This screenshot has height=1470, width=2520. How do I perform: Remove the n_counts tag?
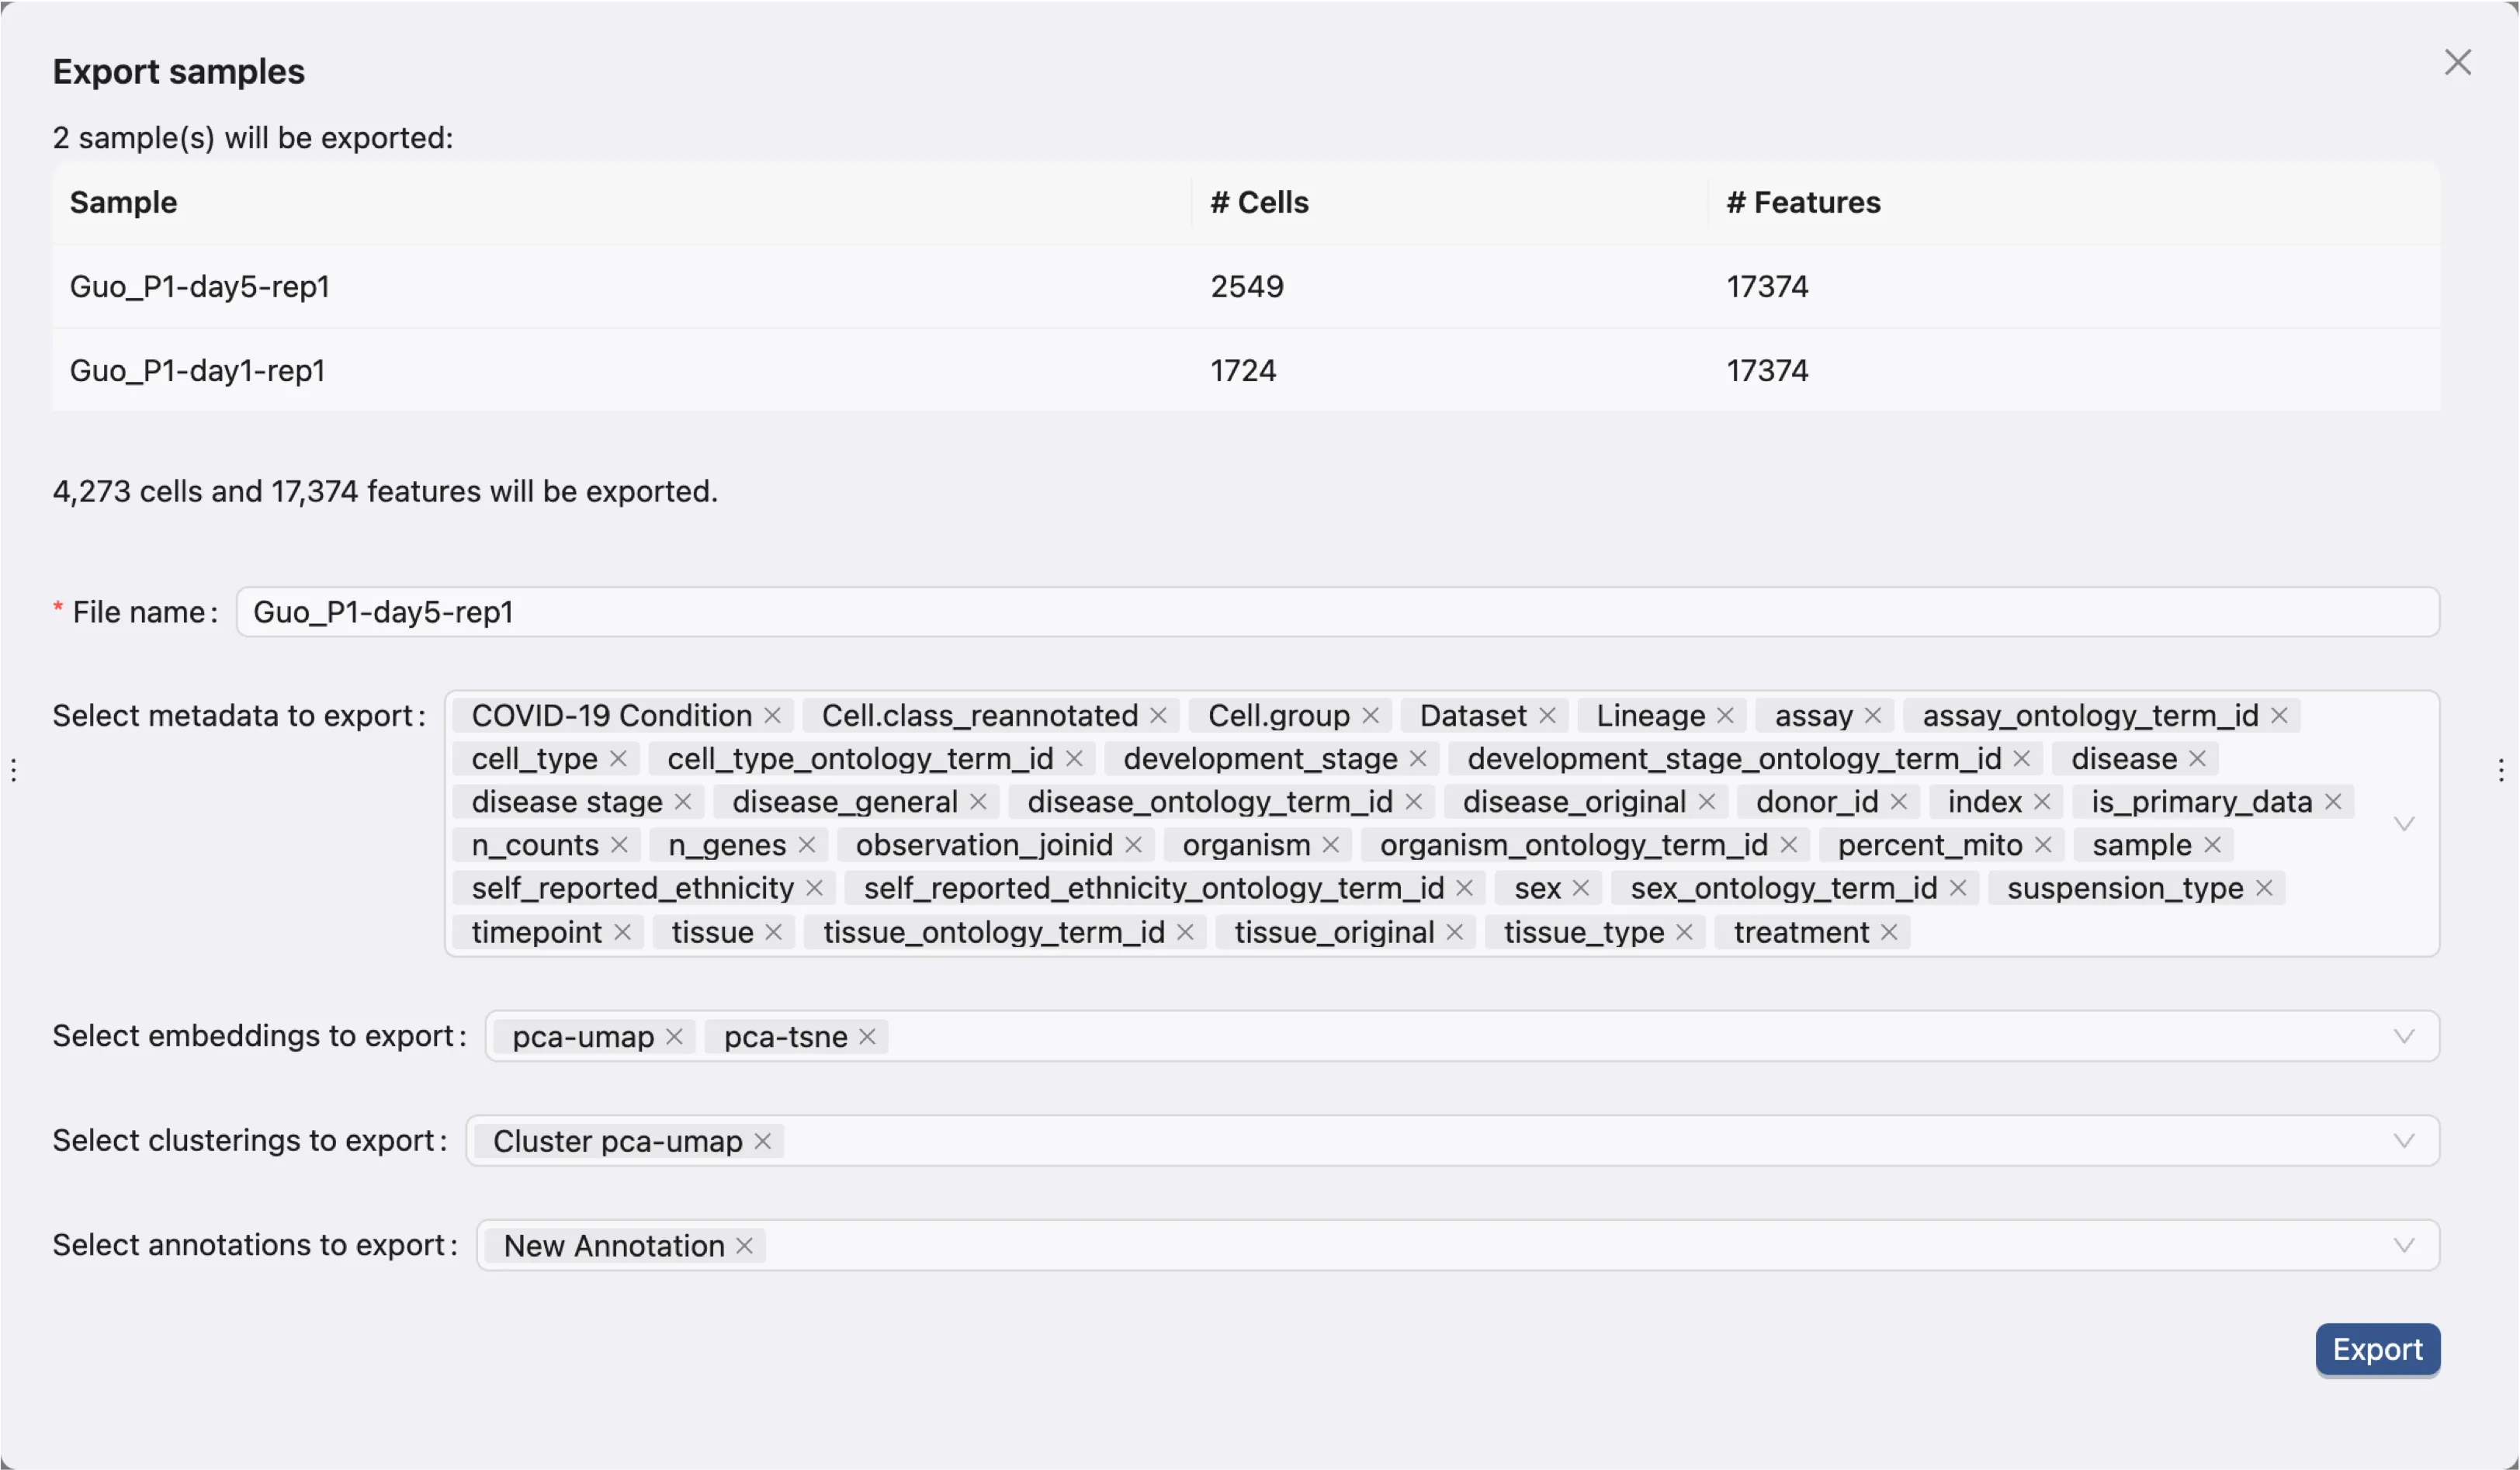point(619,845)
